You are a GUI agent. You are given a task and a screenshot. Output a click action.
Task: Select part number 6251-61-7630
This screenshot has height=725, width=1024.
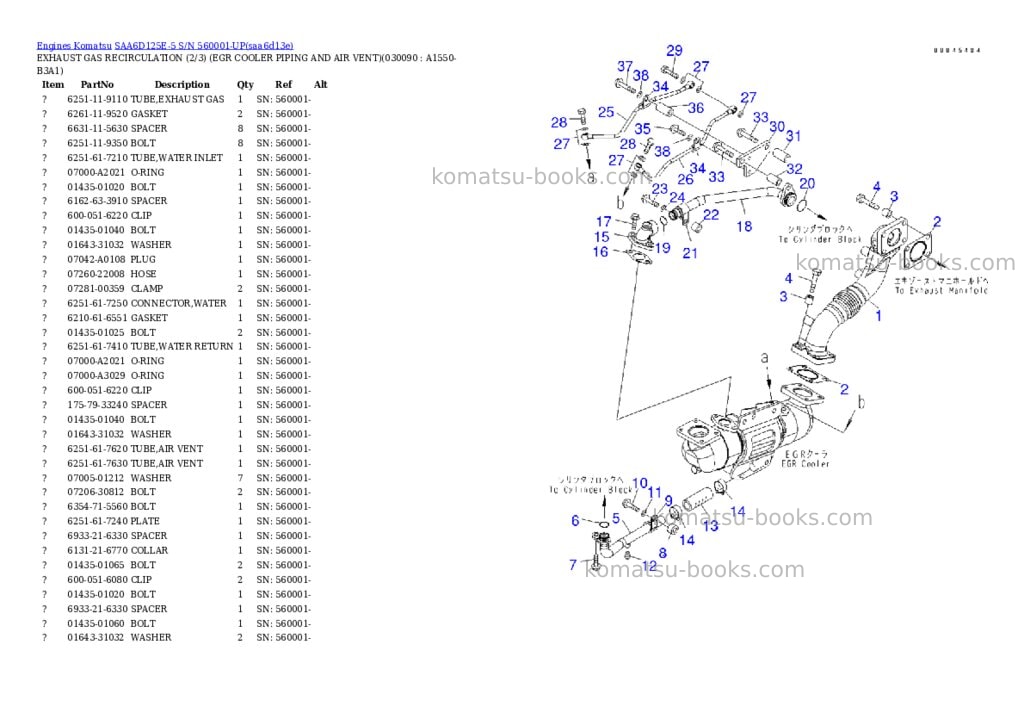point(98,463)
